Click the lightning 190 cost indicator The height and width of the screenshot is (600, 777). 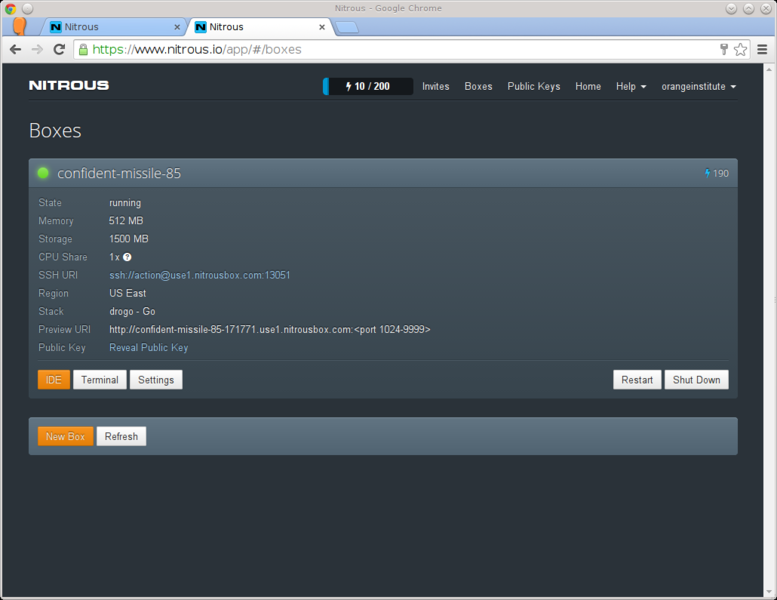click(x=717, y=173)
